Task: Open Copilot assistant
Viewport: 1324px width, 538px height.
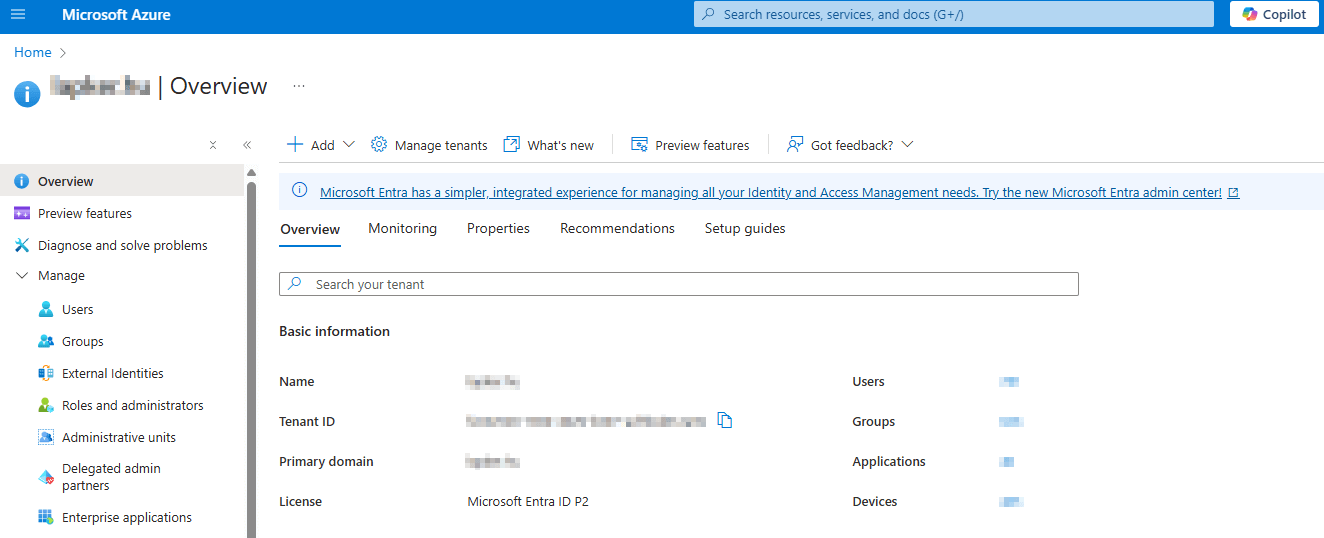Action: pos(1274,14)
